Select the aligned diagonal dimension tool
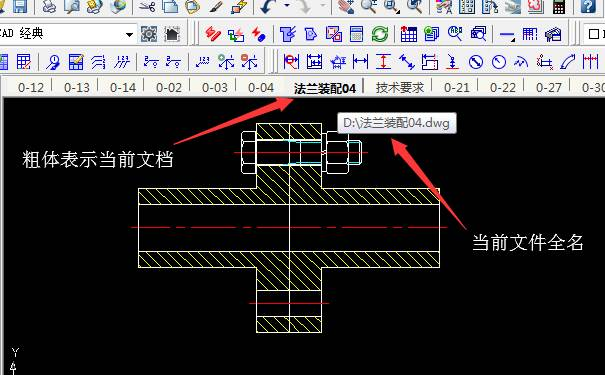The image size is (605, 375). (407, 62)
